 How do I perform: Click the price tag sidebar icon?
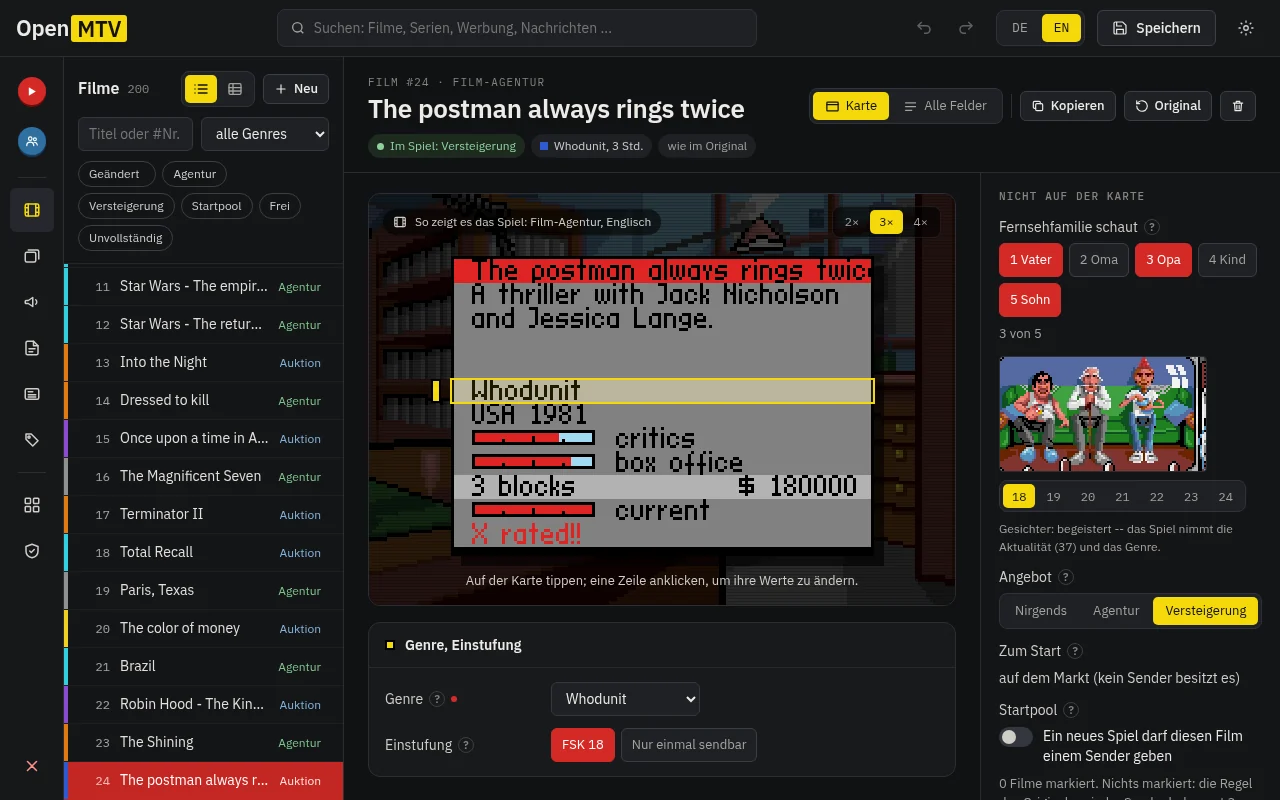click(x=32, y=440)
